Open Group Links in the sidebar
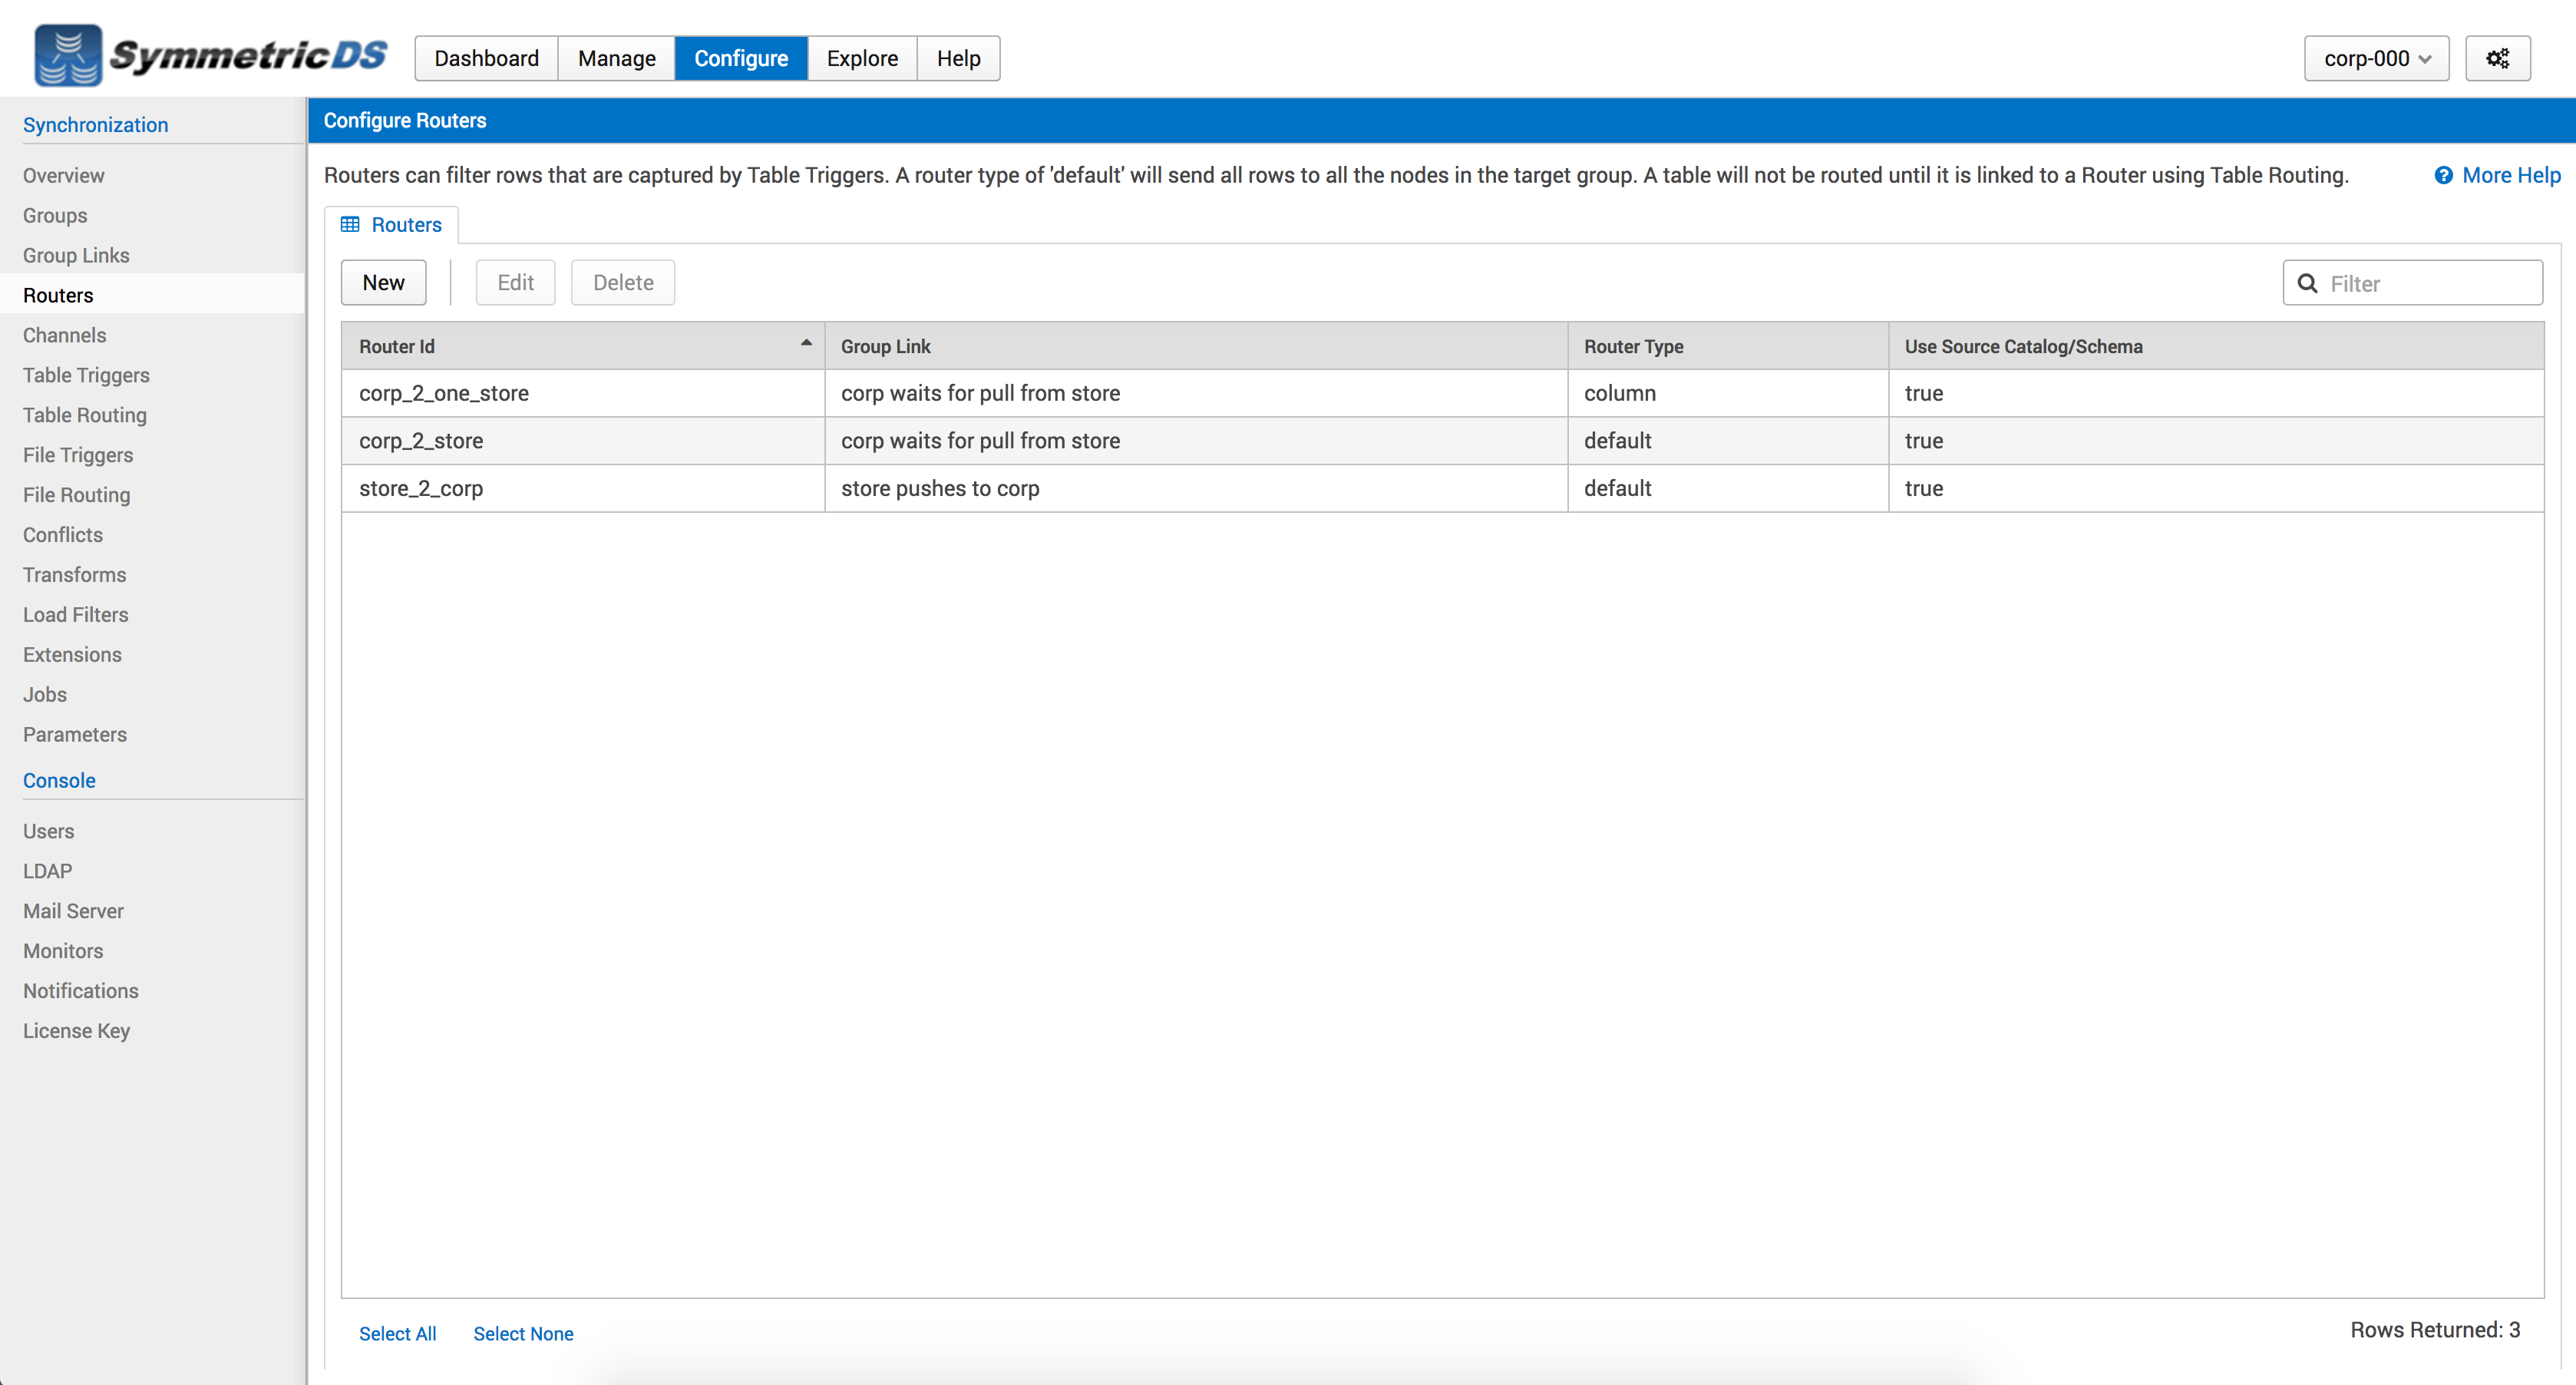The image size is (2576, 1385). click(x=76, y=255)
